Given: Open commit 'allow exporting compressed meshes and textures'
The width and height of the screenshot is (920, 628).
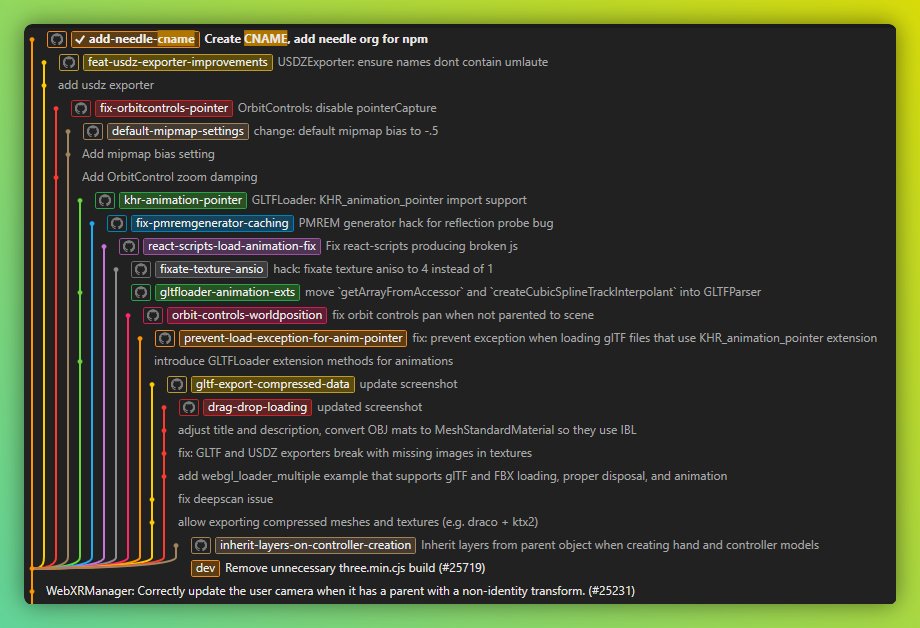Looking at the screenshot, I should click(x=358, y=522).
